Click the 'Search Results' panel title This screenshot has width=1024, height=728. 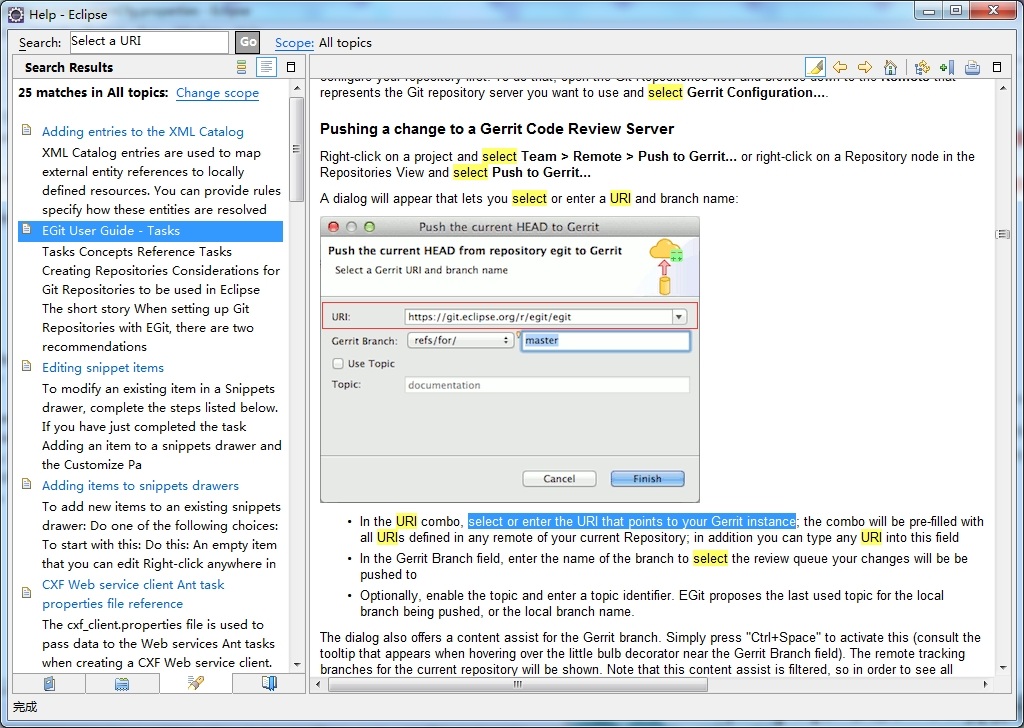(69, 67)
